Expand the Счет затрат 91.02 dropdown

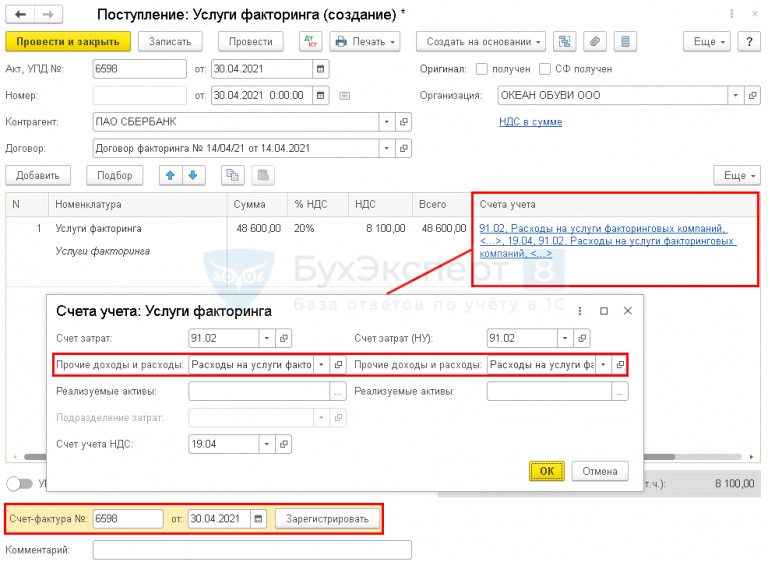point(266,338)
